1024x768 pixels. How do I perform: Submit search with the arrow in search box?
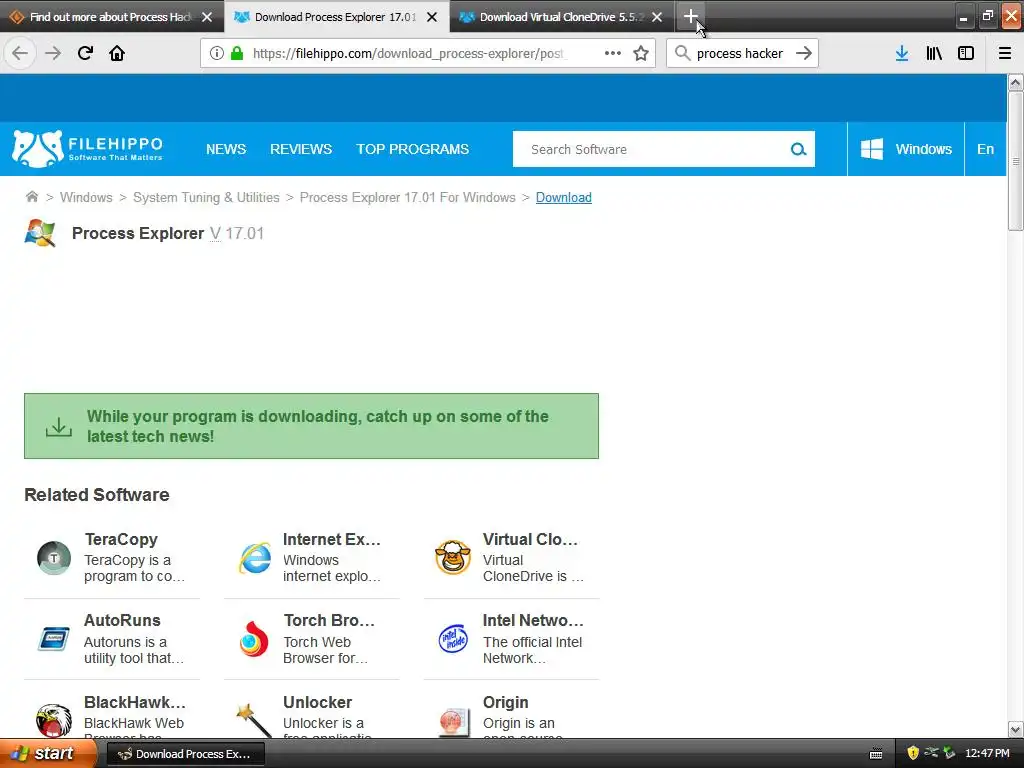pos(804,53)
